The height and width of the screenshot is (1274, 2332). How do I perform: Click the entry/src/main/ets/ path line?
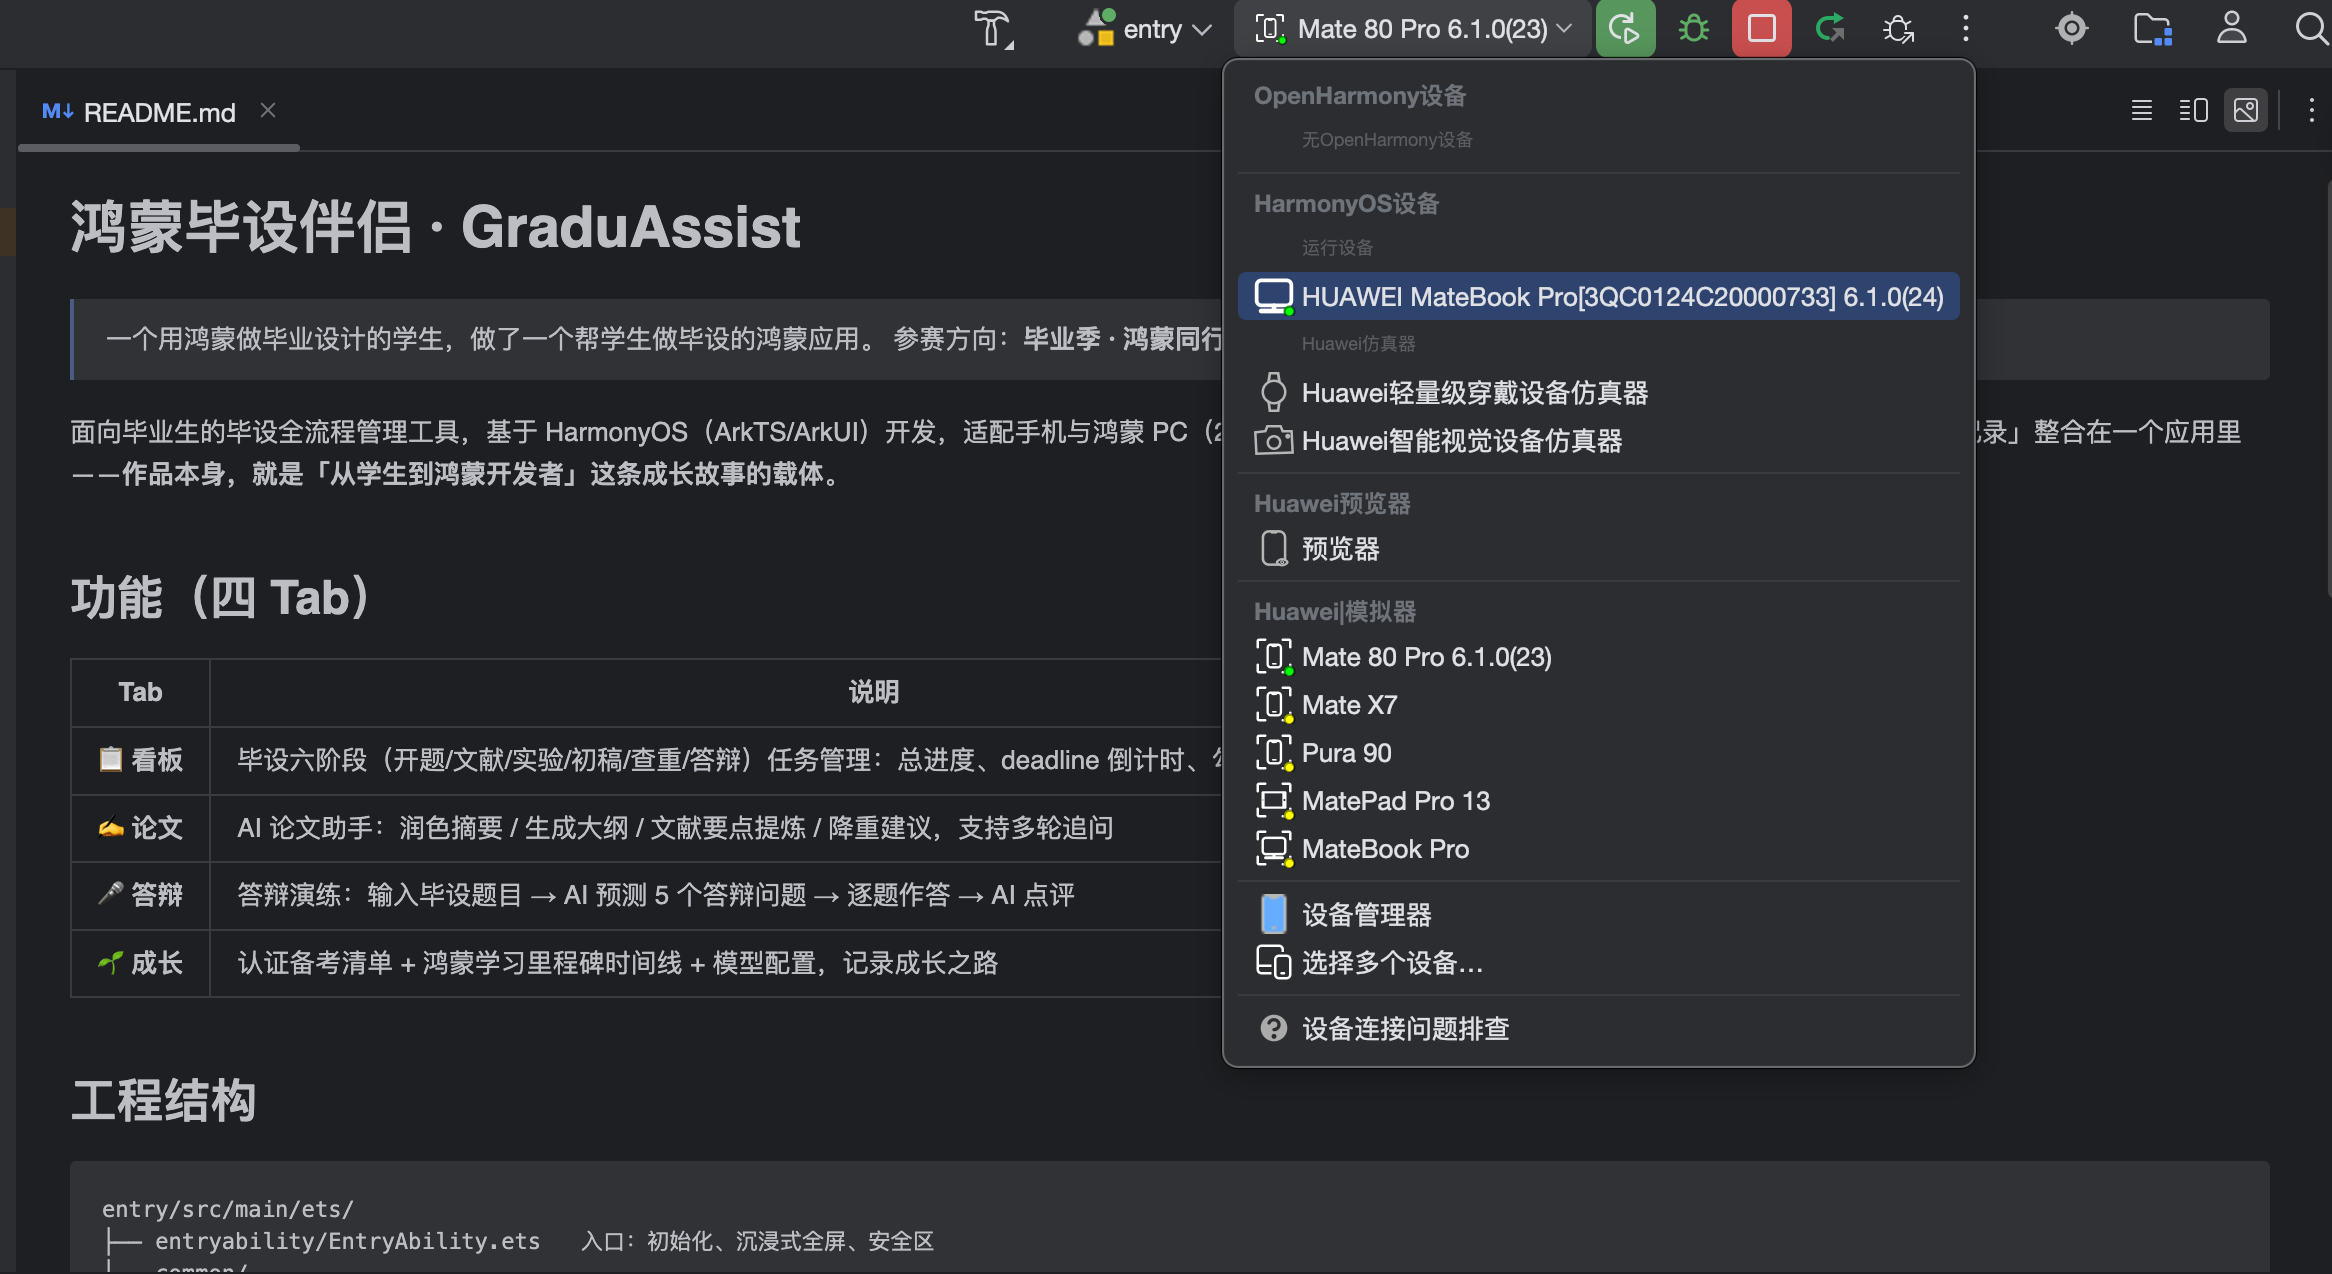point(228,1209)
